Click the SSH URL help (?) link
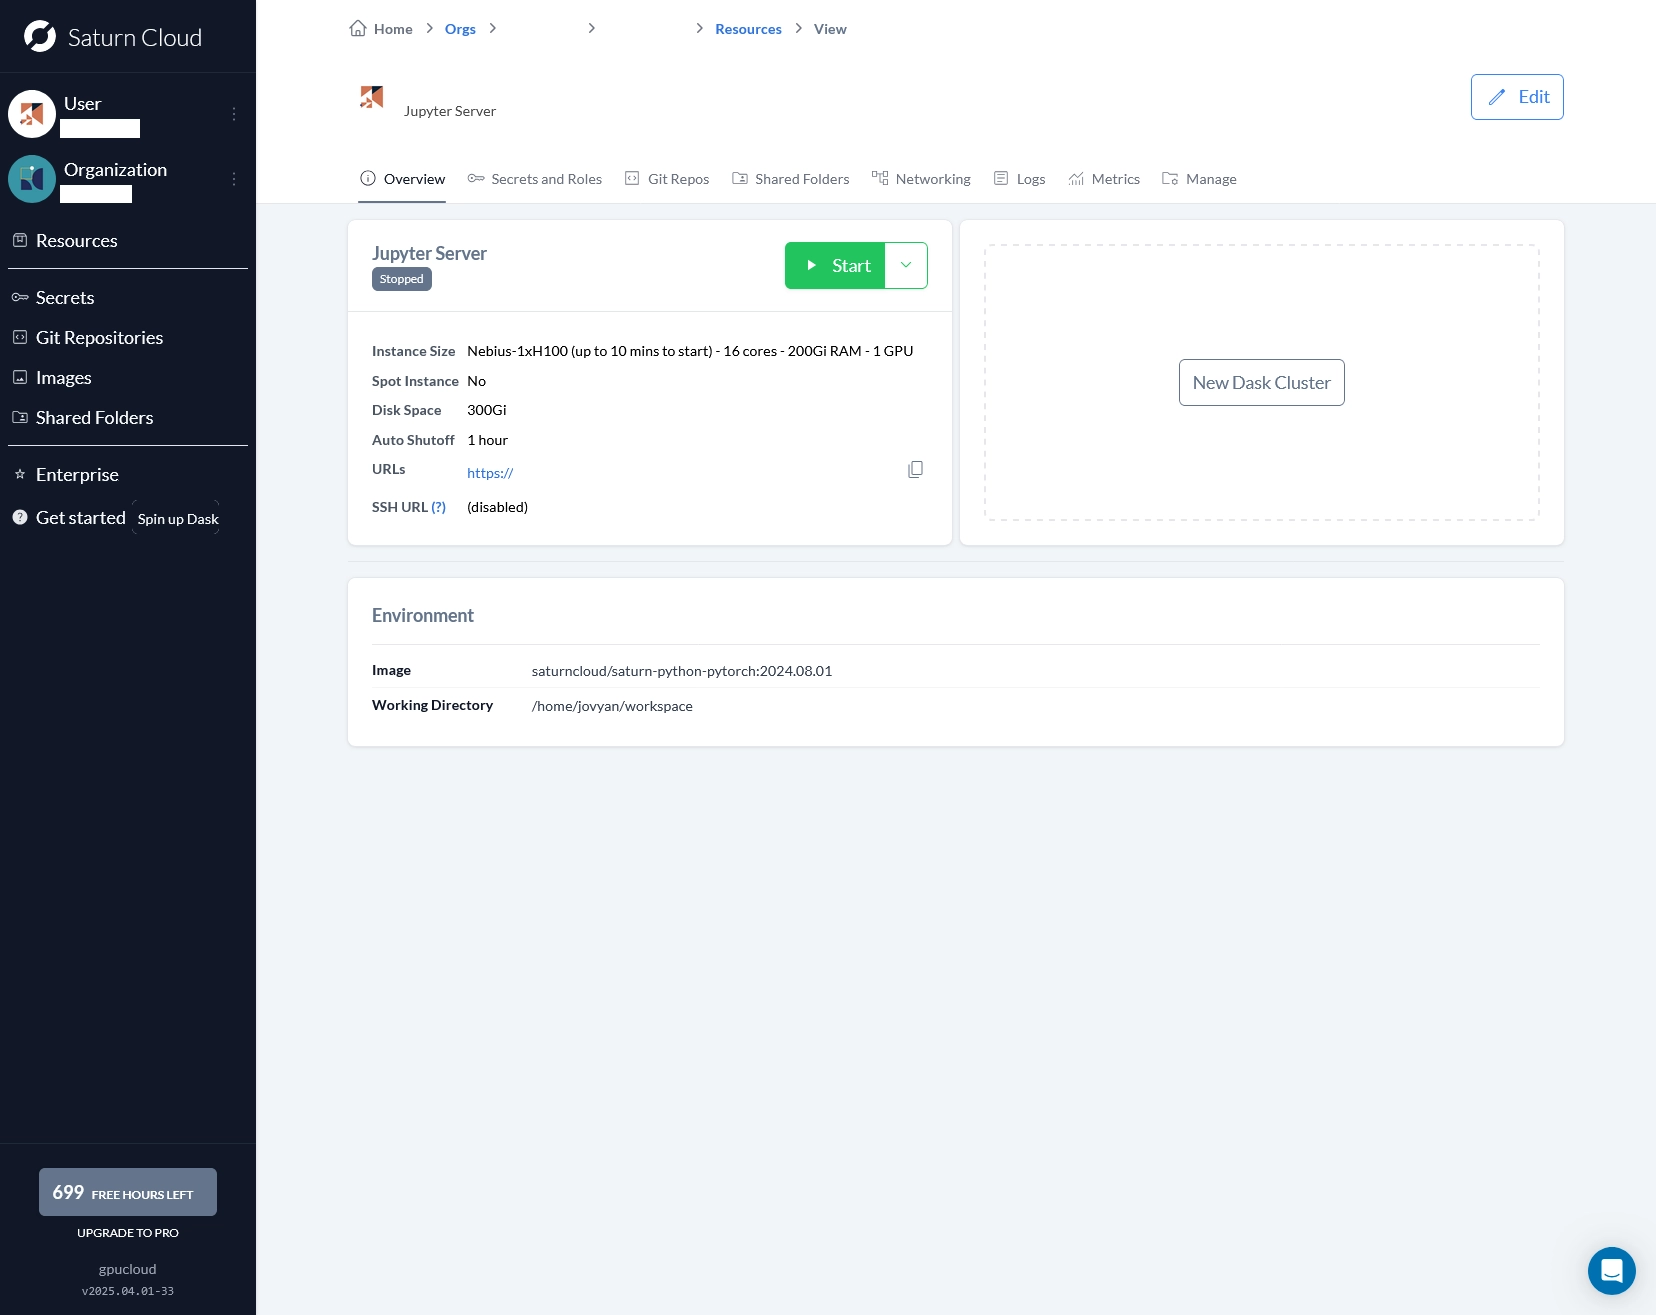 (439, 507)
